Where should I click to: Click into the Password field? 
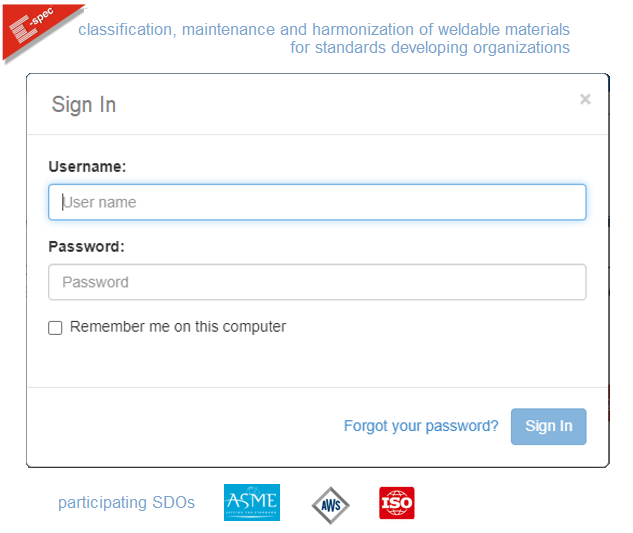(317, 282)
